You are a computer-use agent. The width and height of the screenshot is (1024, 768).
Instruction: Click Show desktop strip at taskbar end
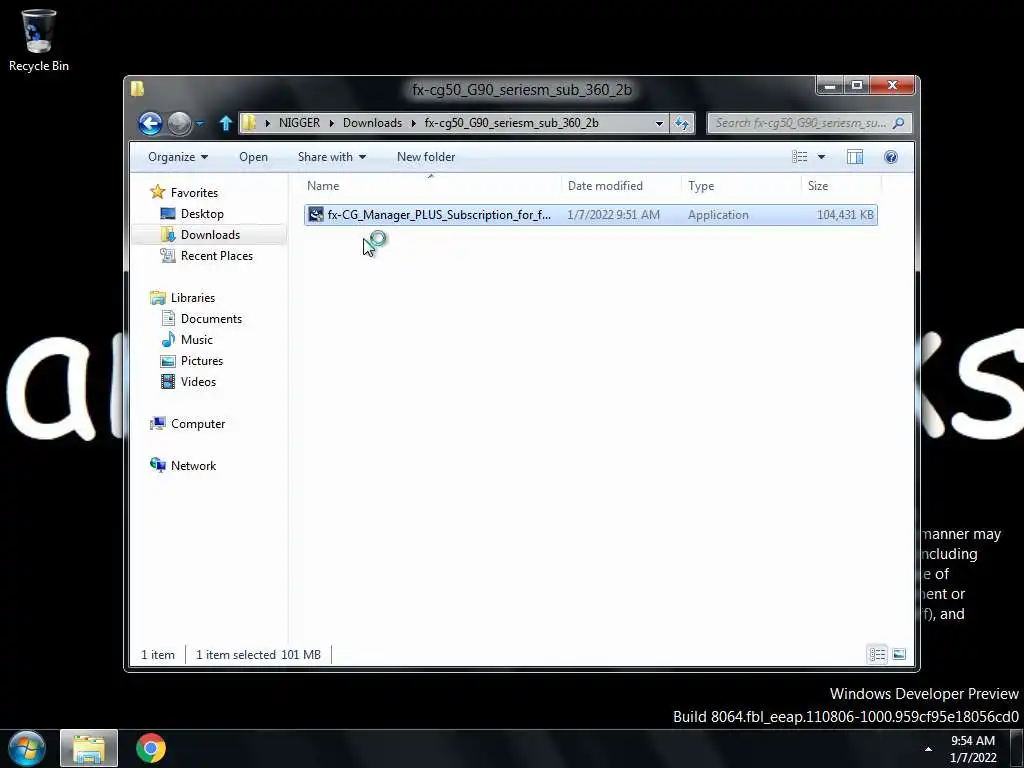[x=1016, y=748]
